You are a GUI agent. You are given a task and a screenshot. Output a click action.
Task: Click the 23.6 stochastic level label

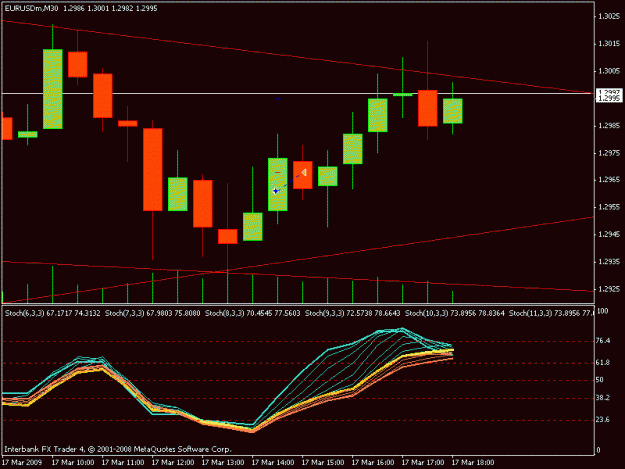coord(603,420)
